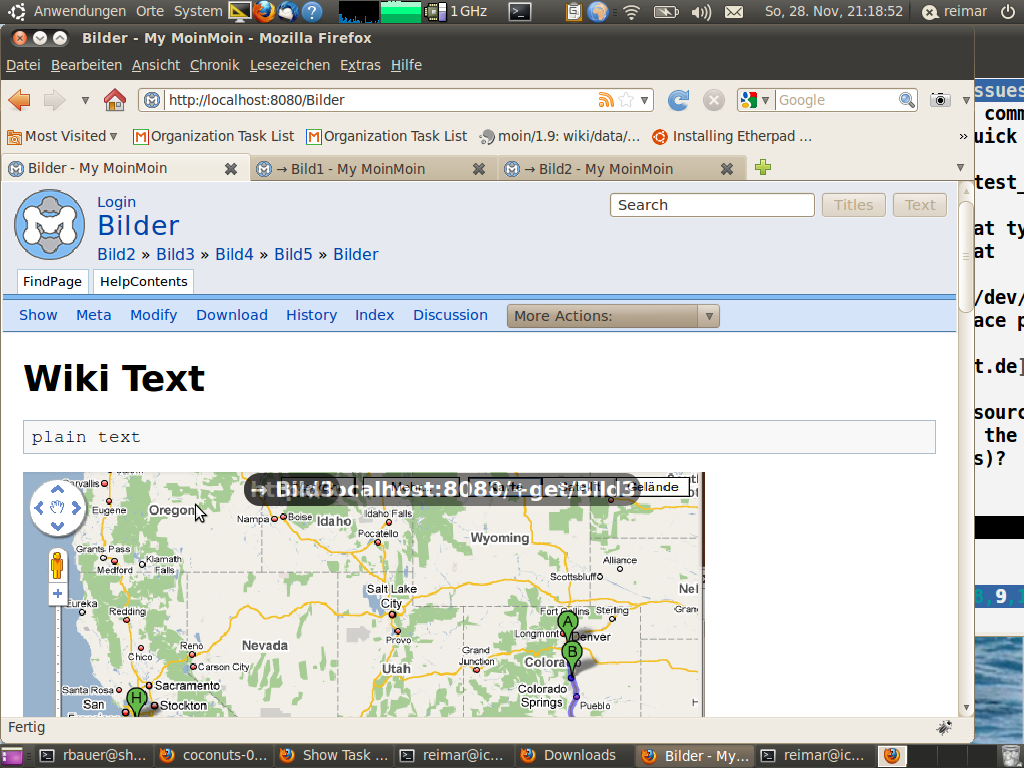Click the Firefox Home button
The width and height of the screenshot is (1024, 768).
(x=115, y=100)
